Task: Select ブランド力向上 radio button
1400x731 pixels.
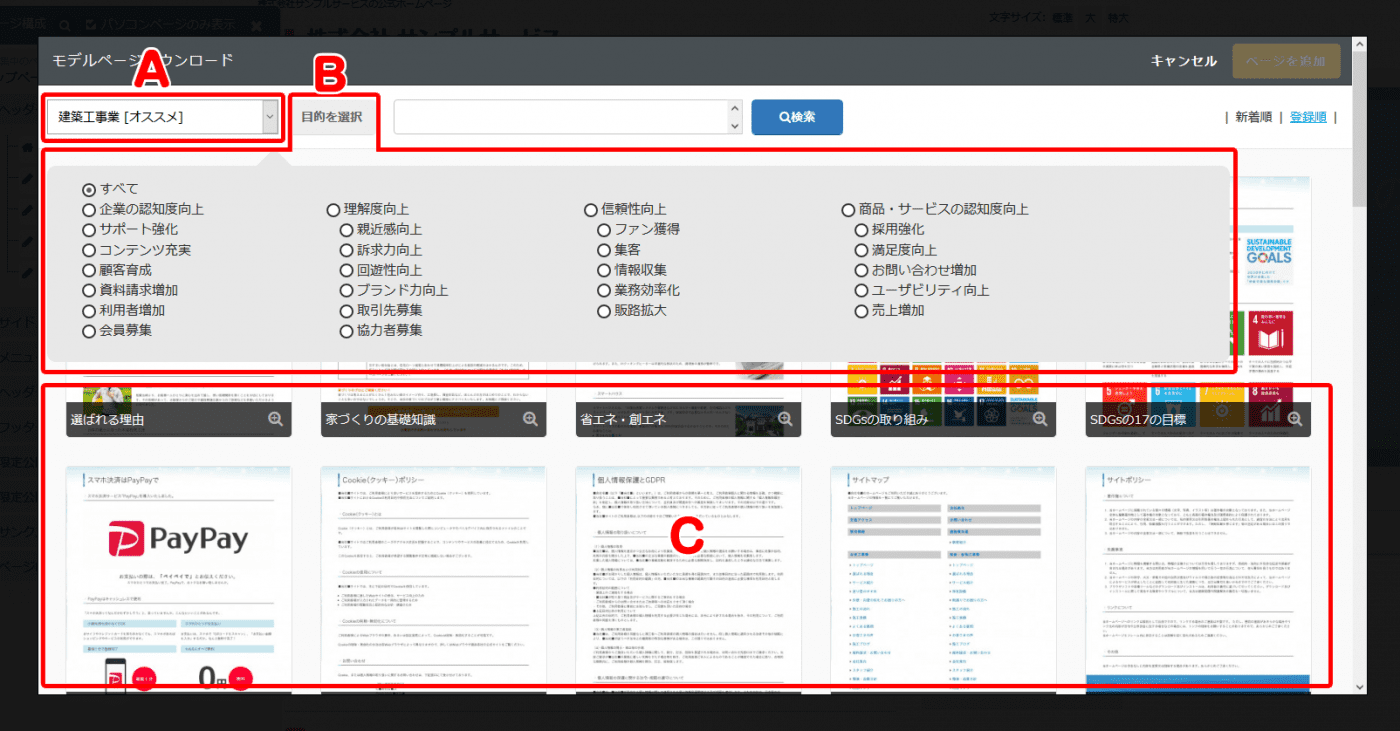Action: (x=348, y=290)
